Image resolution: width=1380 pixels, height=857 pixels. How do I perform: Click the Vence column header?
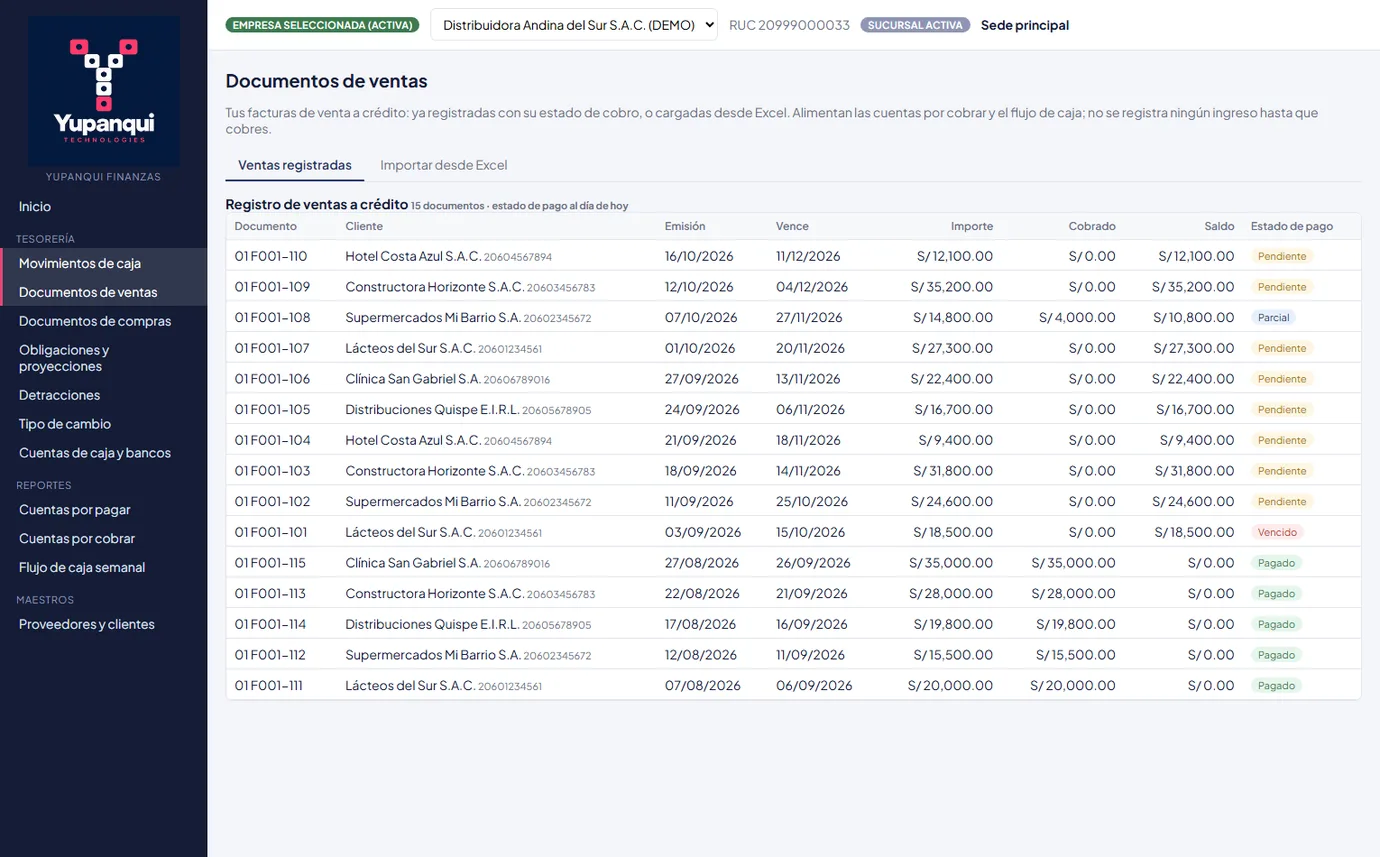(x=792, y=226)
